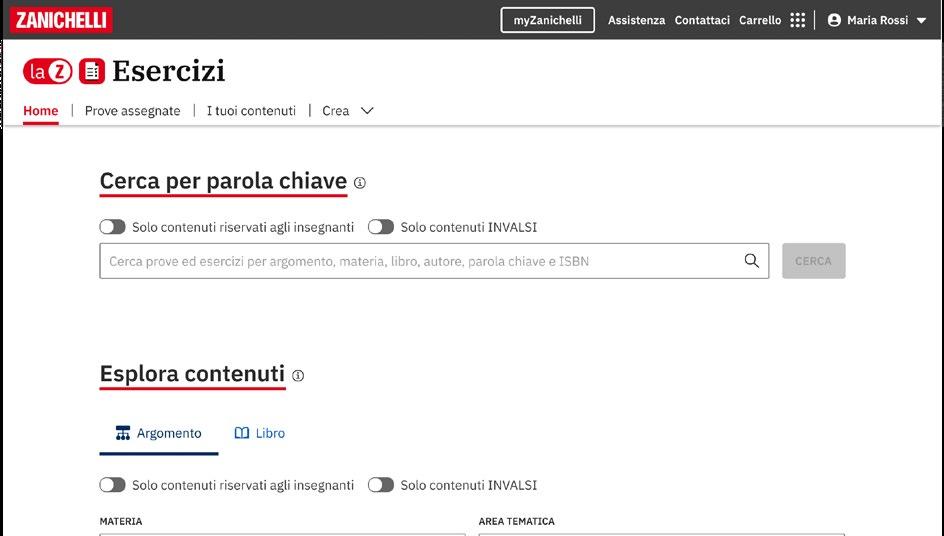Click the laZ red logo badge
944x536 pixels.
tap(48, 71)
